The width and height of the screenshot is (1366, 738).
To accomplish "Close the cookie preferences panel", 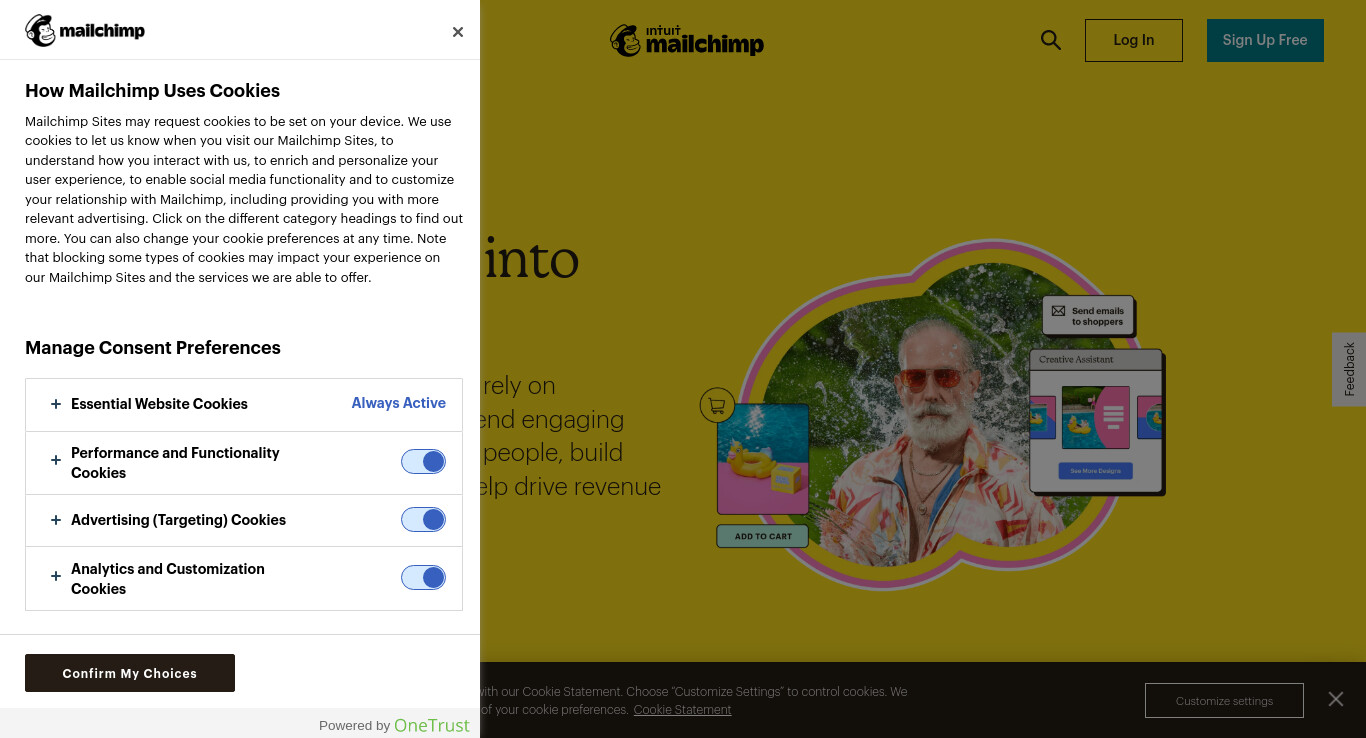I will (458, 32).
